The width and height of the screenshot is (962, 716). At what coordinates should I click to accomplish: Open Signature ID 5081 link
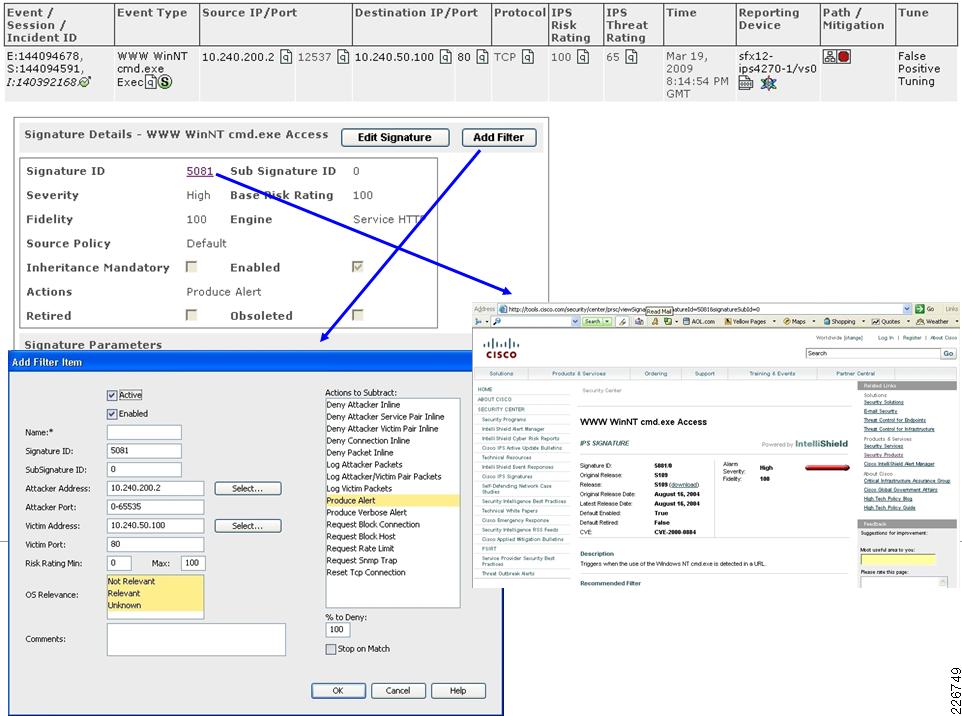pos(199,171)
